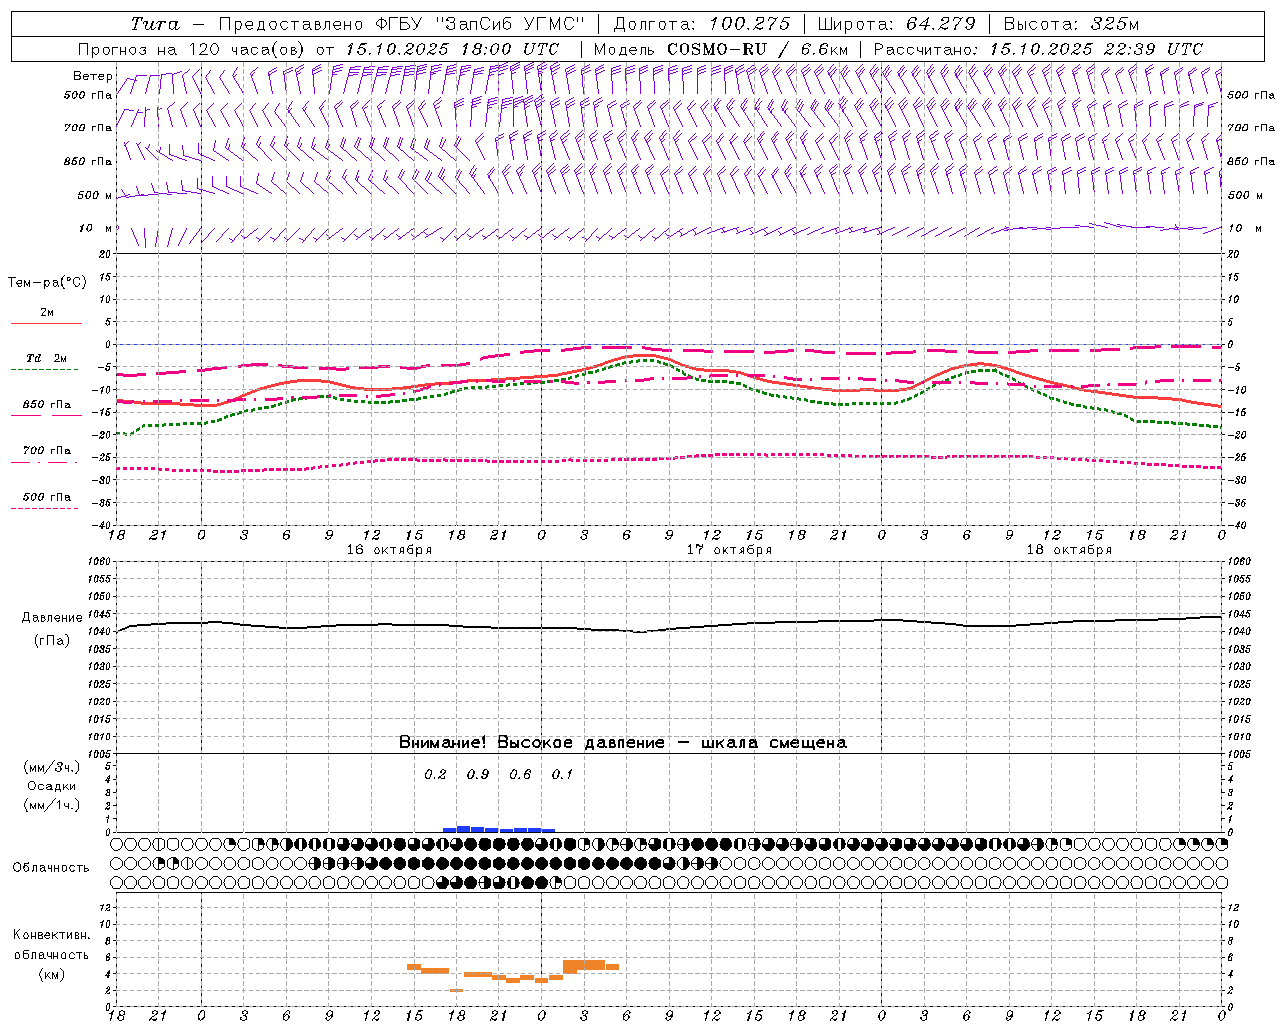Viewport: 1280px width, 1024px height.
Task: Click the "(км)" convective height unit label
Action: point(52,974)
